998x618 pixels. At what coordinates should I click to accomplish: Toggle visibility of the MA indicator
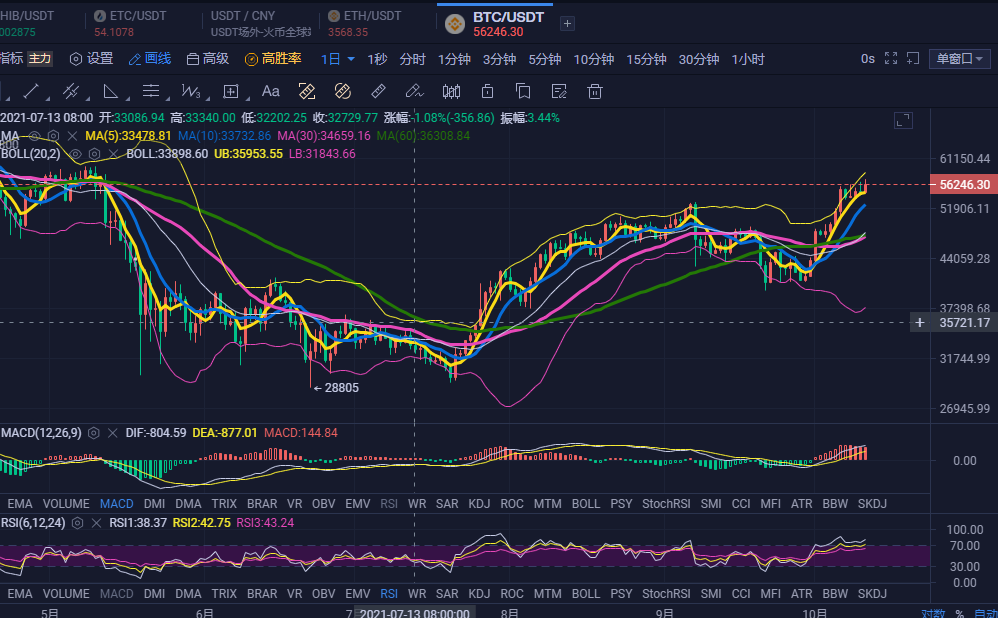point(35,135)
